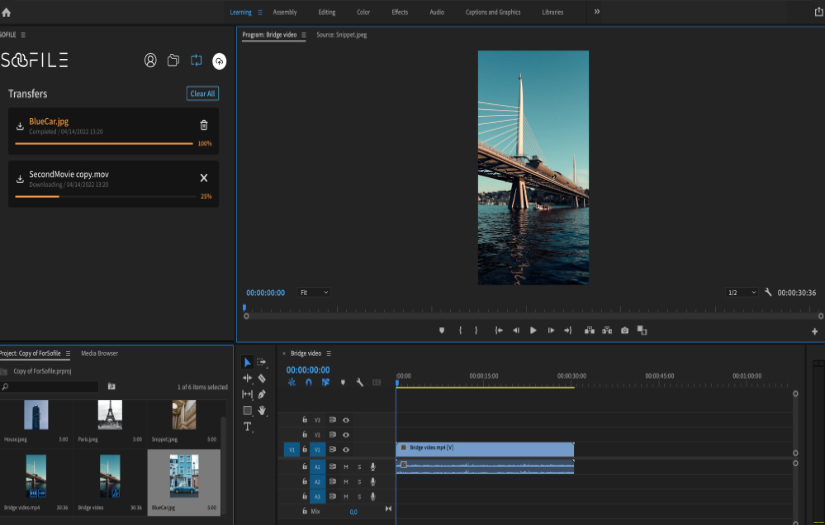
Task: Mute audio track A1
Action: 346,467
